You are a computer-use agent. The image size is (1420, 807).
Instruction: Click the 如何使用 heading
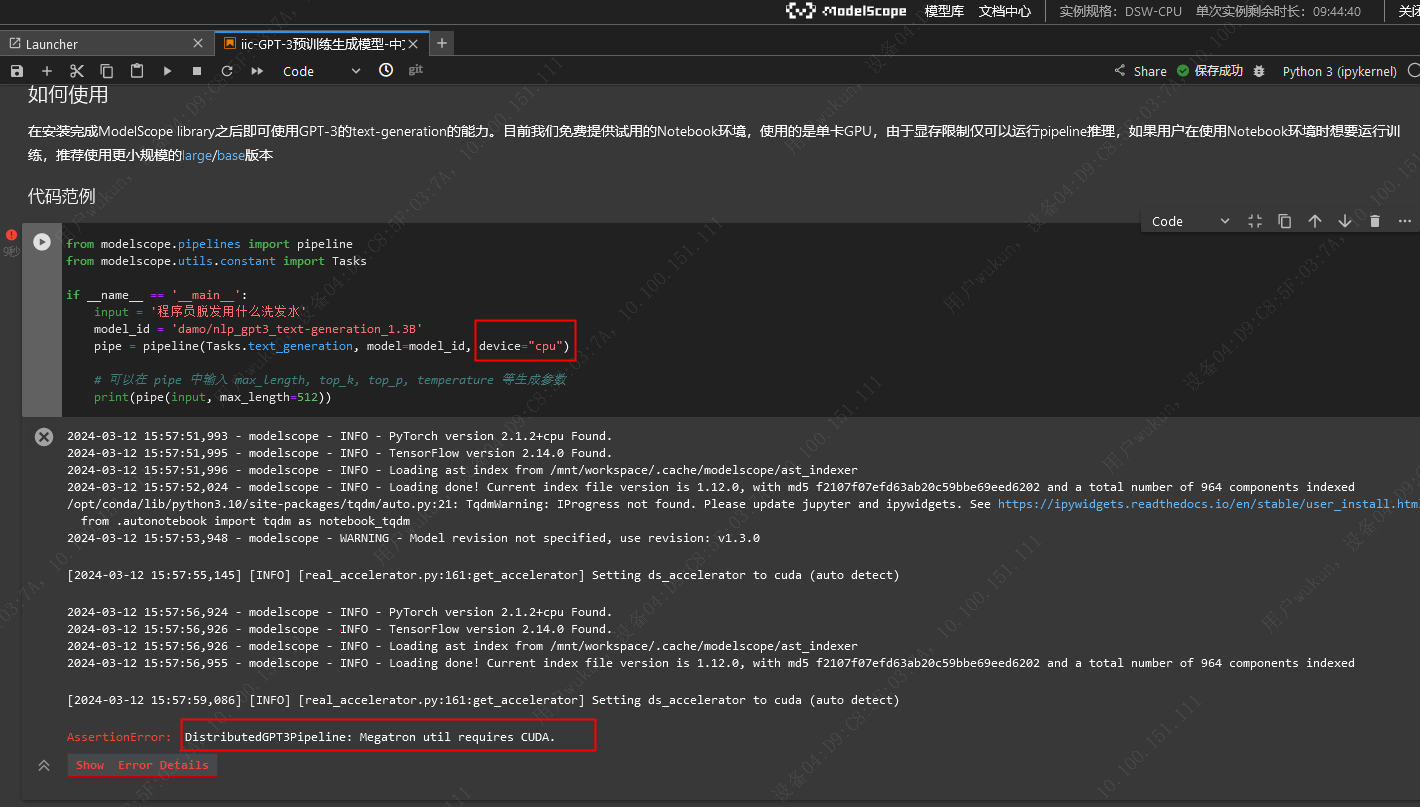[68, 95]
